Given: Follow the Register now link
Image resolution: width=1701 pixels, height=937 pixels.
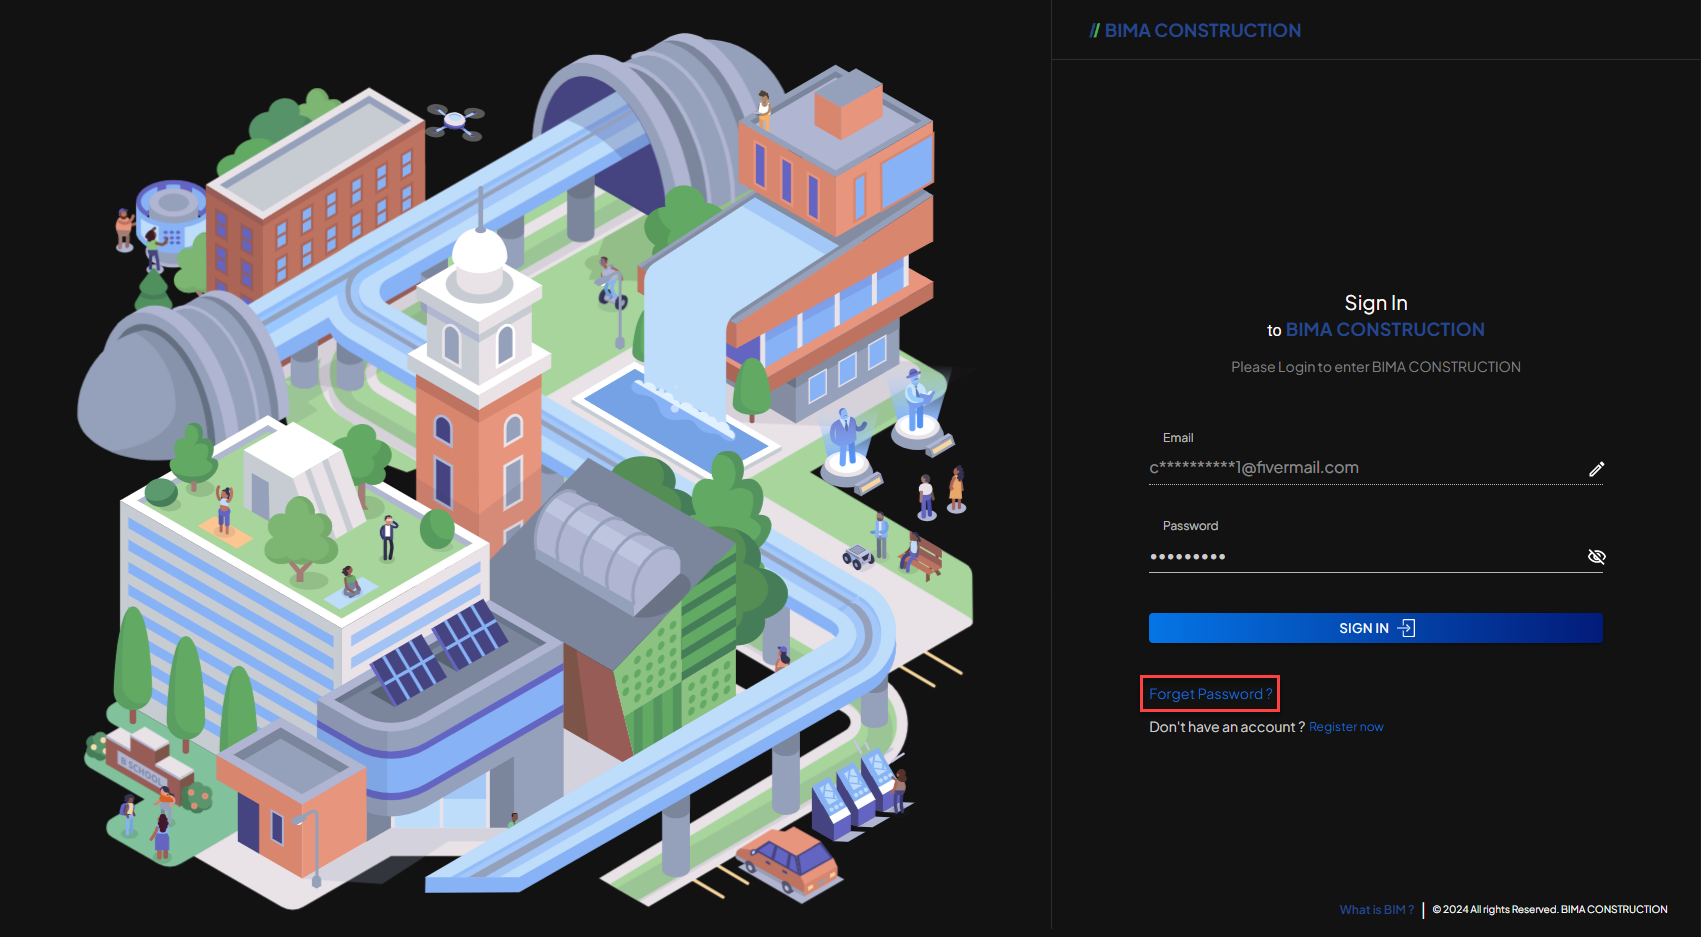Looking at the screenshot, I should 1346,727.
